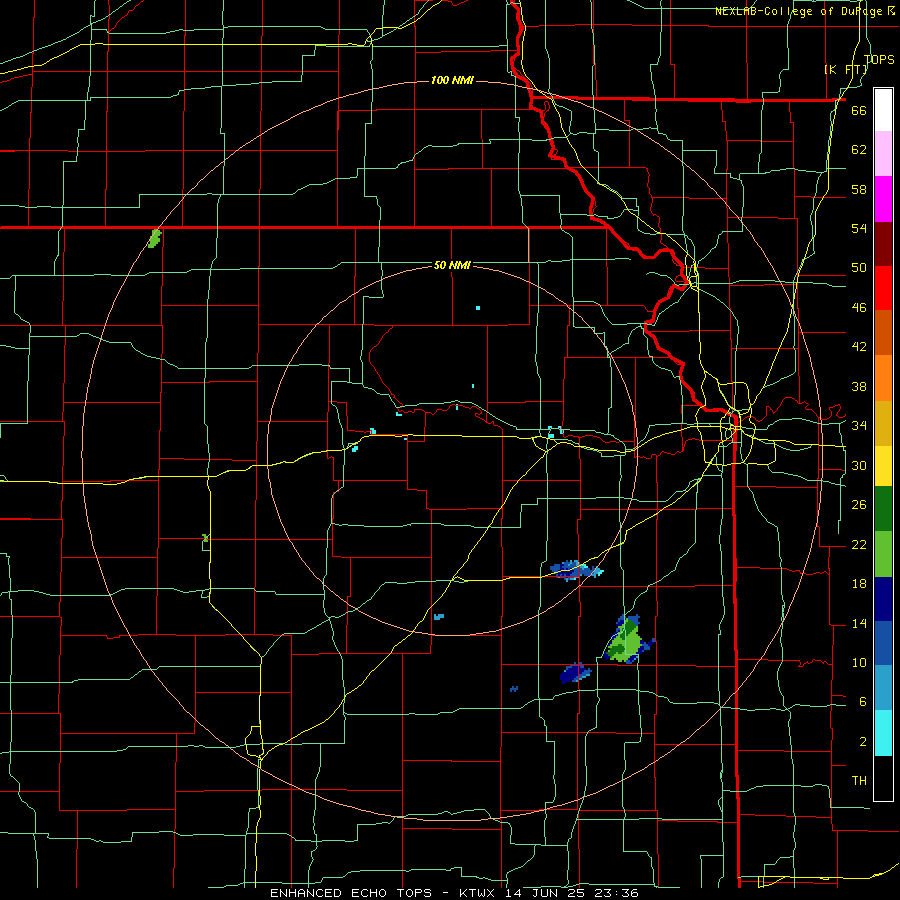Select the navy blue legend swatch
The height and width of the screenshot is (900, 900).
[883, 599]
